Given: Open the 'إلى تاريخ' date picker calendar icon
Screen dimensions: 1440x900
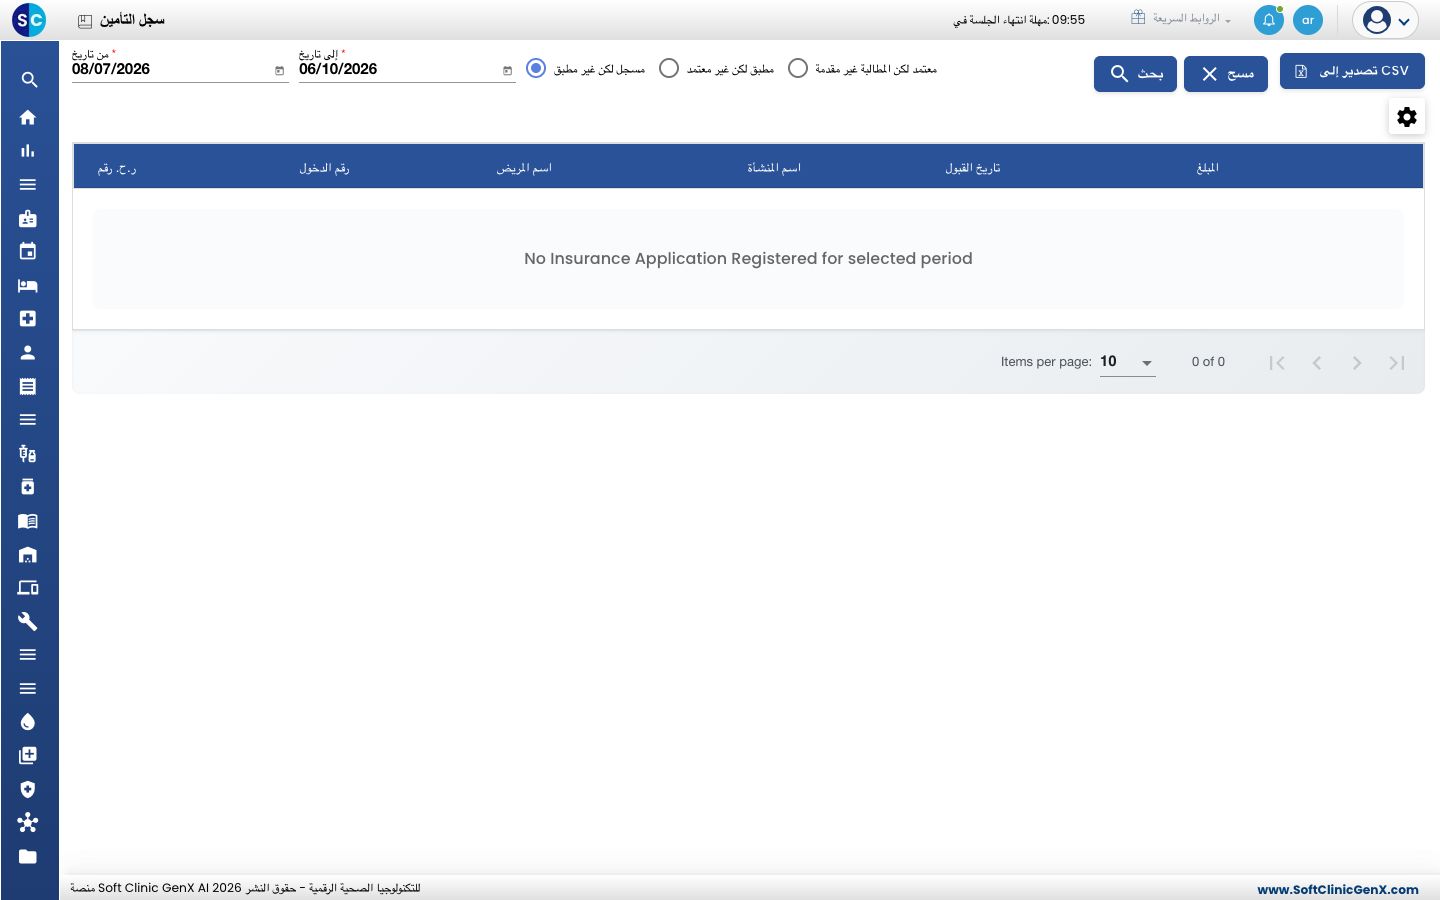Looking at the screenshot, I should pyautogui.click(x=507, y=71).
